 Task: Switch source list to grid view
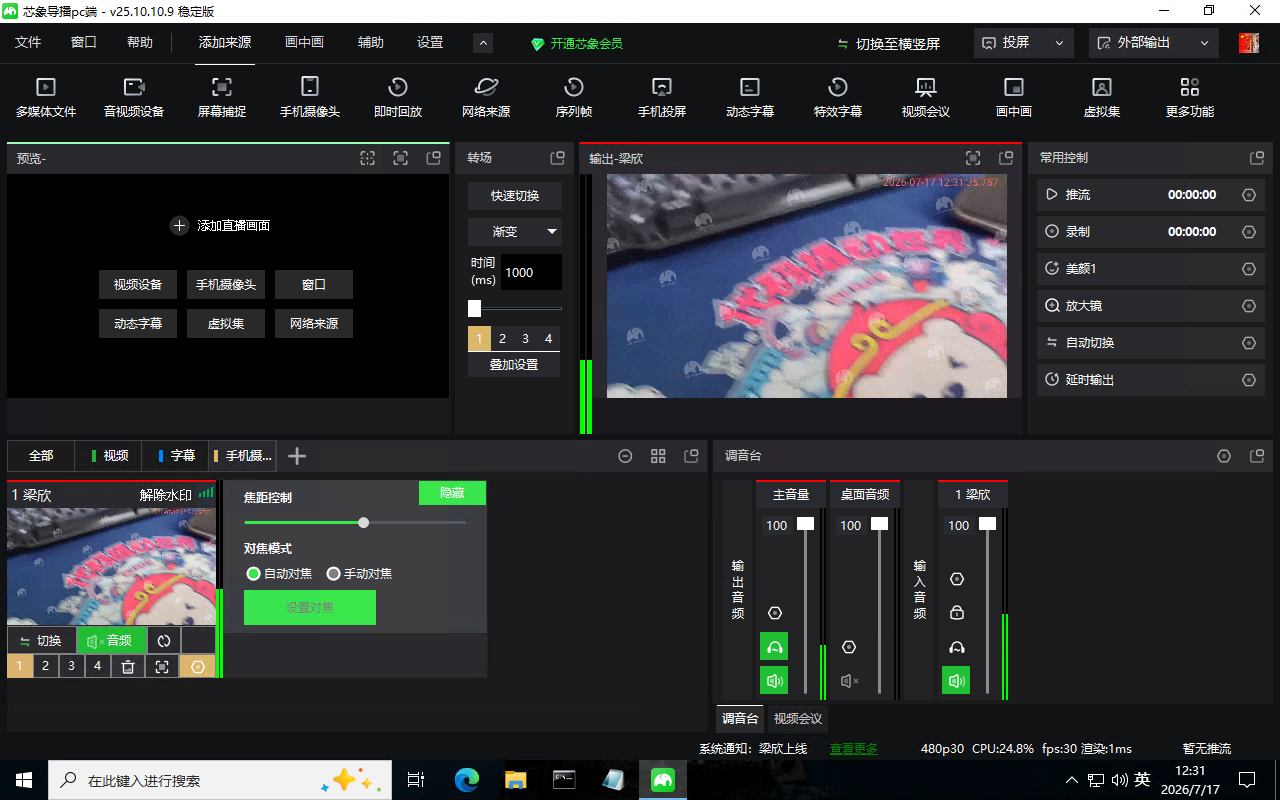click(x=658, y=456)
